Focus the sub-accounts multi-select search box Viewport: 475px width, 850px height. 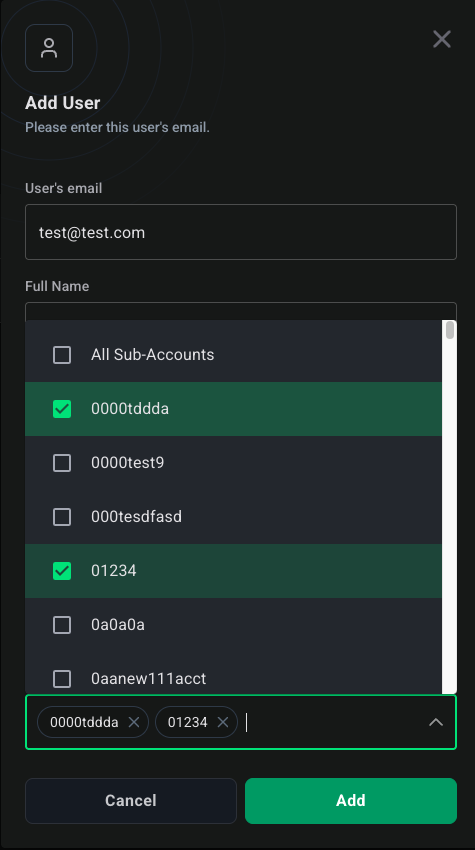[x=331, y=722]
